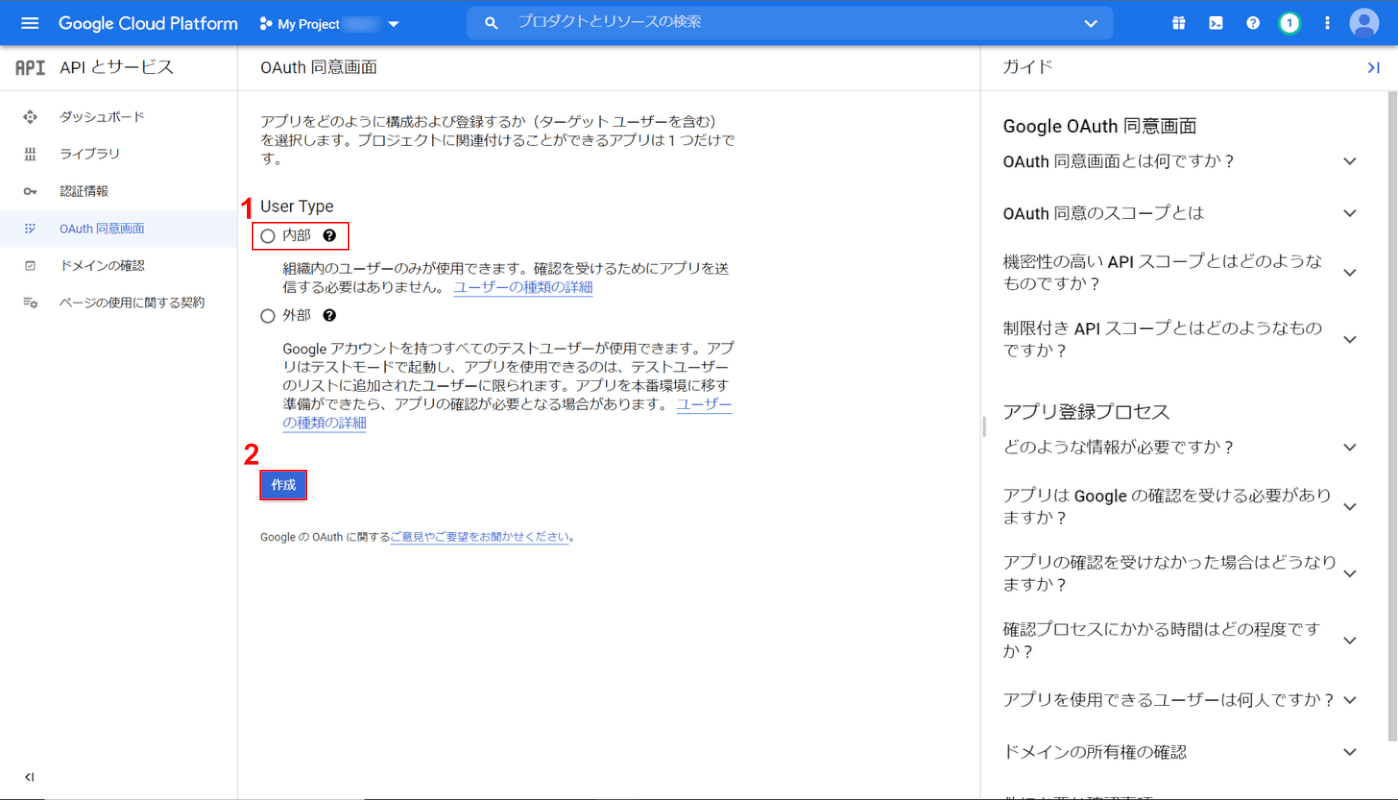Open OAuth 同意画面 in the sidebar
Viewport: 1398px width, 800px height.
click(118, 228)
